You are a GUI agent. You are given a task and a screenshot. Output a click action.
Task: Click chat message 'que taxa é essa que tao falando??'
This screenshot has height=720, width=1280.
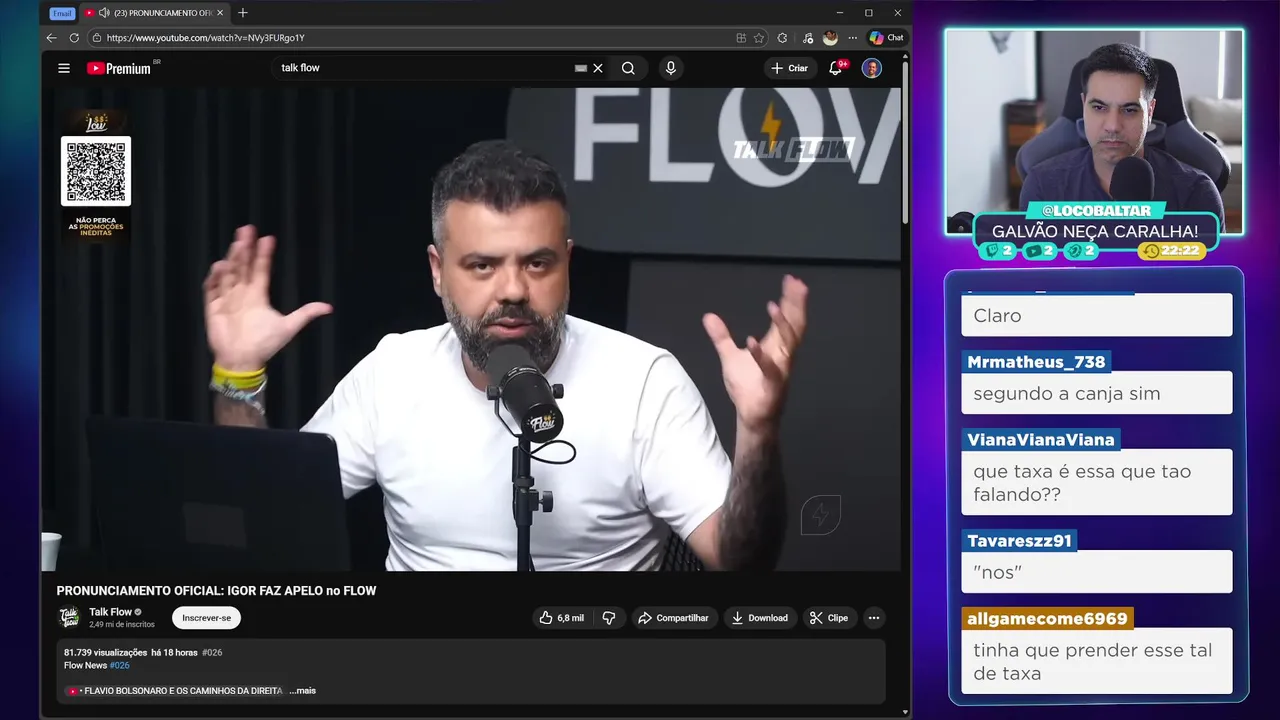click(1097, 483)
